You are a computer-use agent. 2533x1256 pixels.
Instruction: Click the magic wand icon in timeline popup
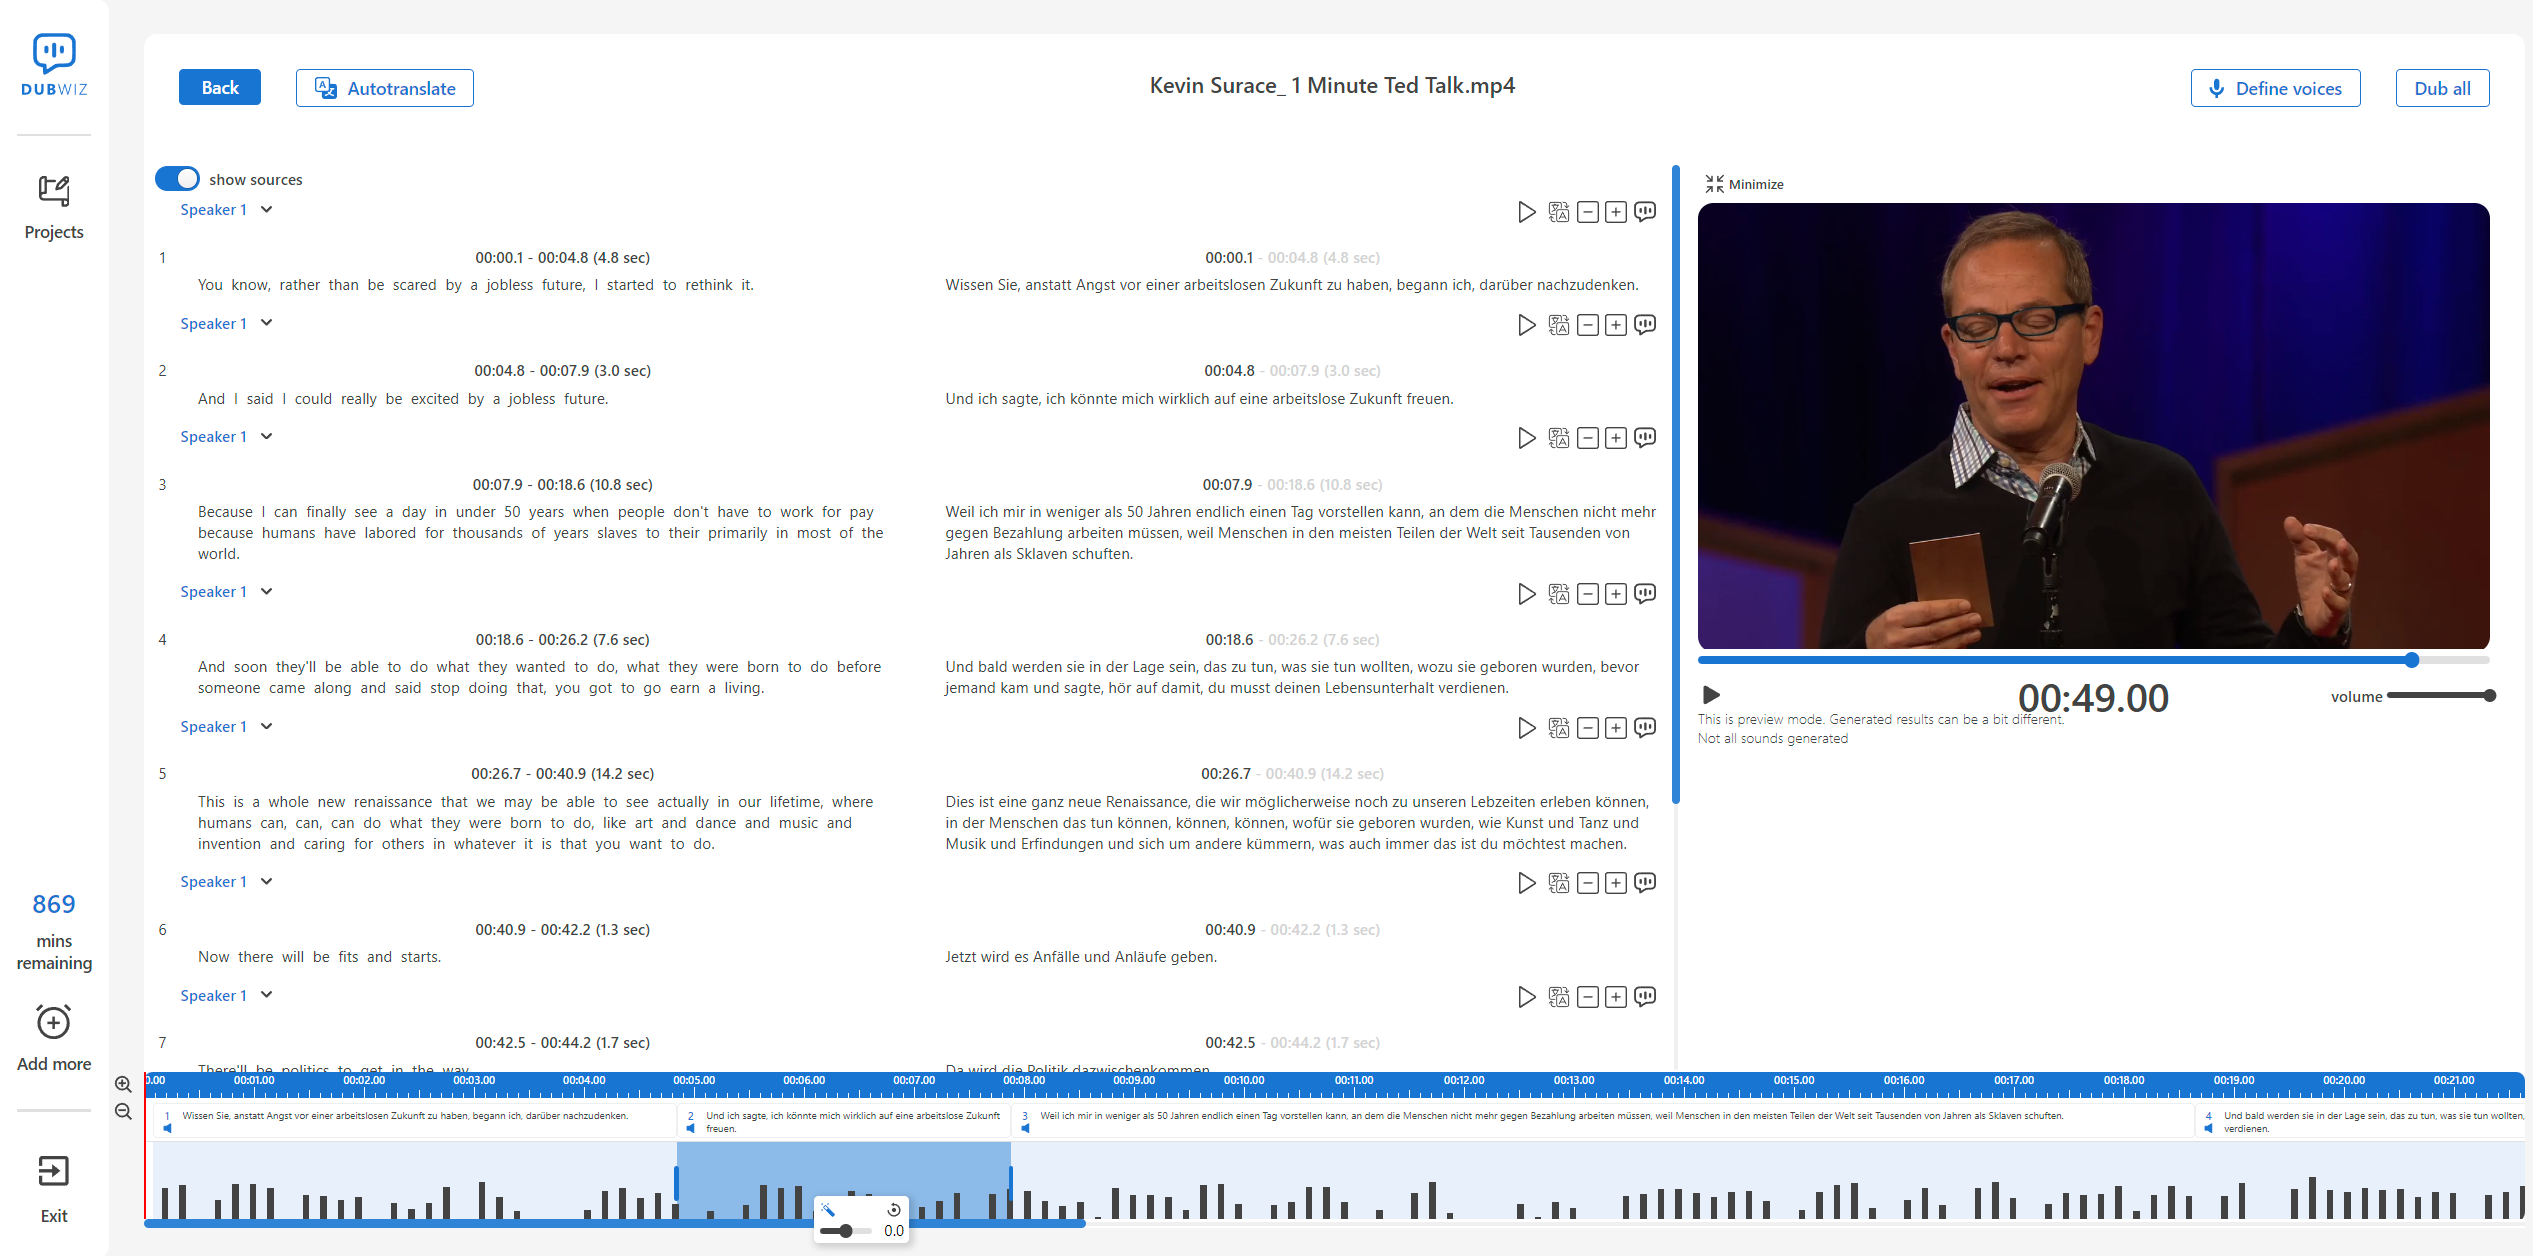[828, 1210]
